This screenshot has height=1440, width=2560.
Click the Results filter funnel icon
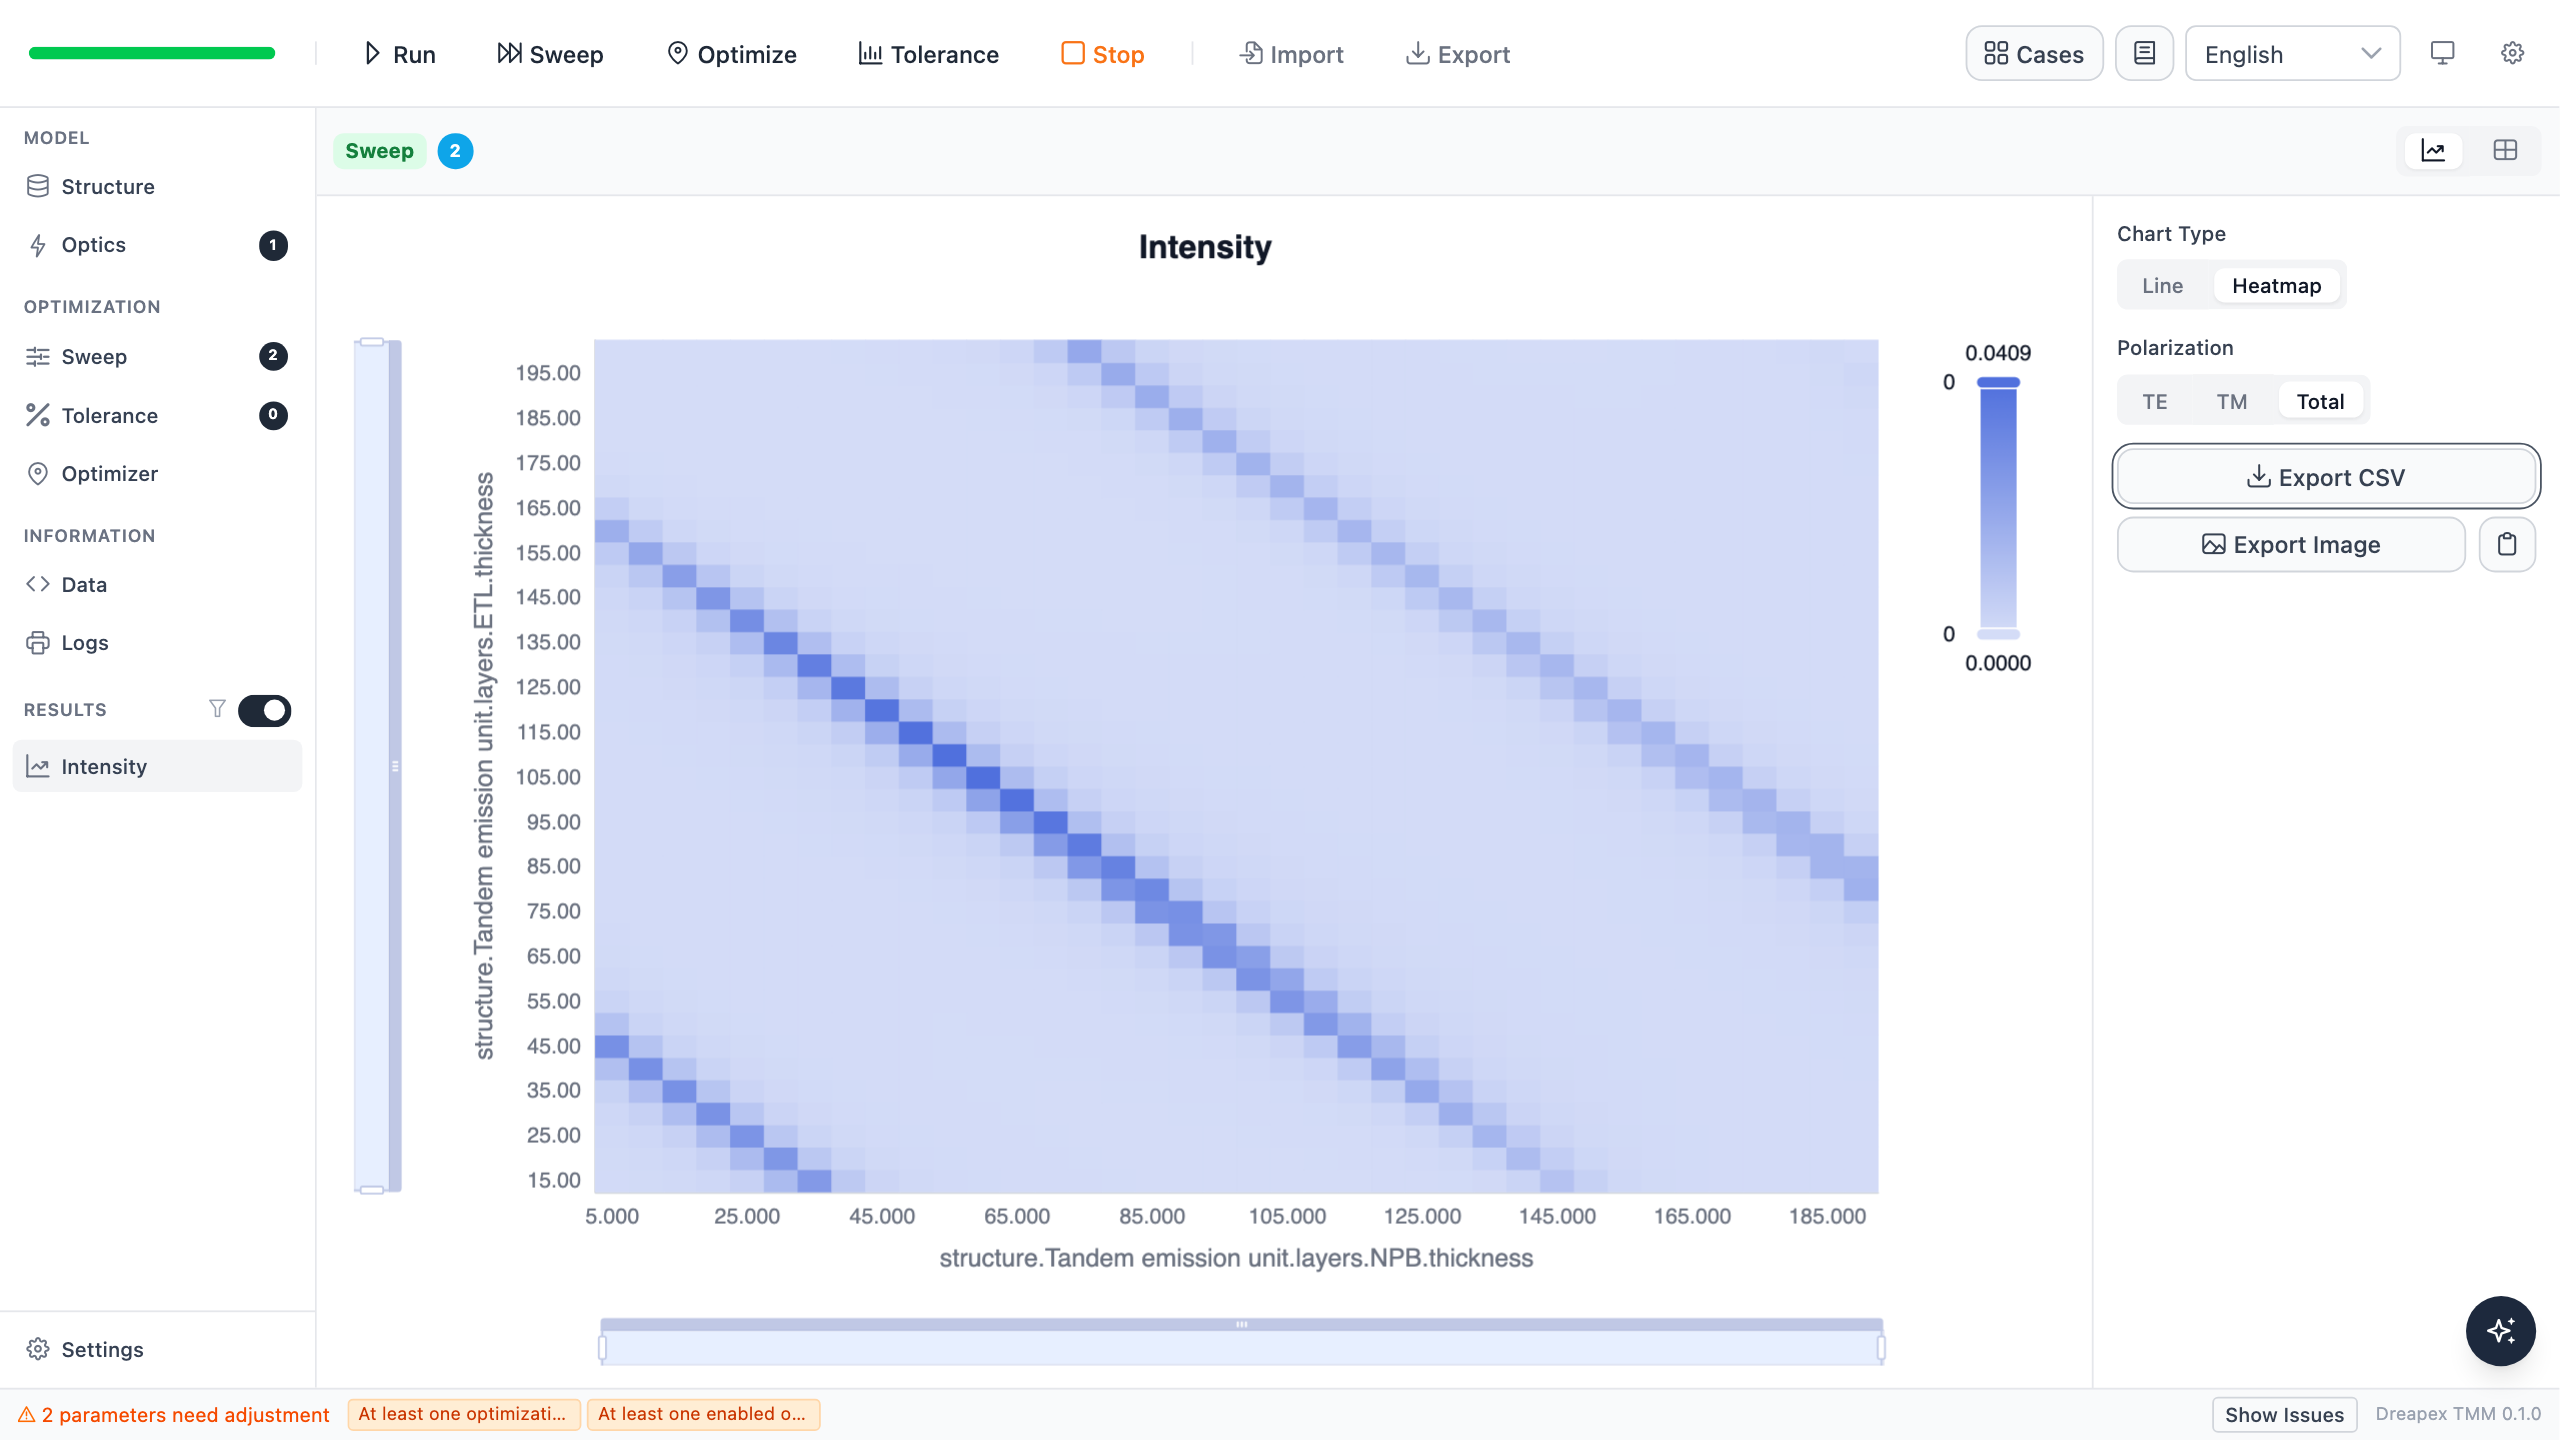[217, 709]
